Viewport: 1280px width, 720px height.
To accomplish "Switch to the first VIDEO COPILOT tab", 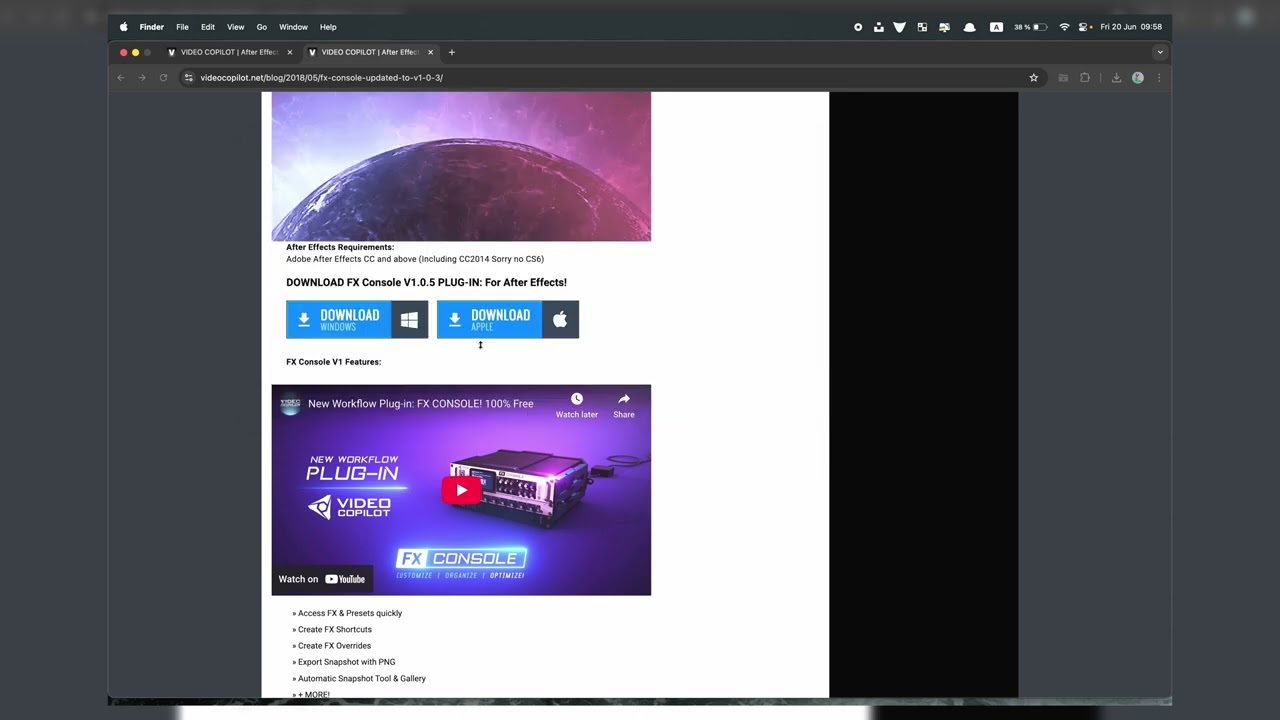I will (229, 52).
